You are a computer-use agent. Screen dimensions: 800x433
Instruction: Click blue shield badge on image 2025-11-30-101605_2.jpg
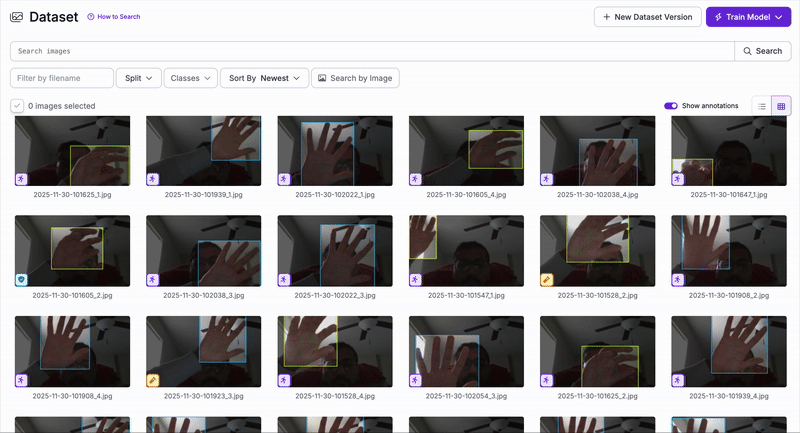pos(21,279)
